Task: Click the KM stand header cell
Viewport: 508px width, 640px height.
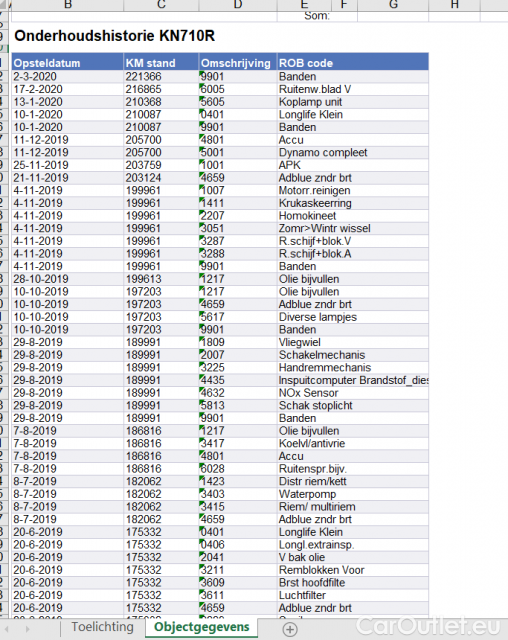Action: (161, 63)
